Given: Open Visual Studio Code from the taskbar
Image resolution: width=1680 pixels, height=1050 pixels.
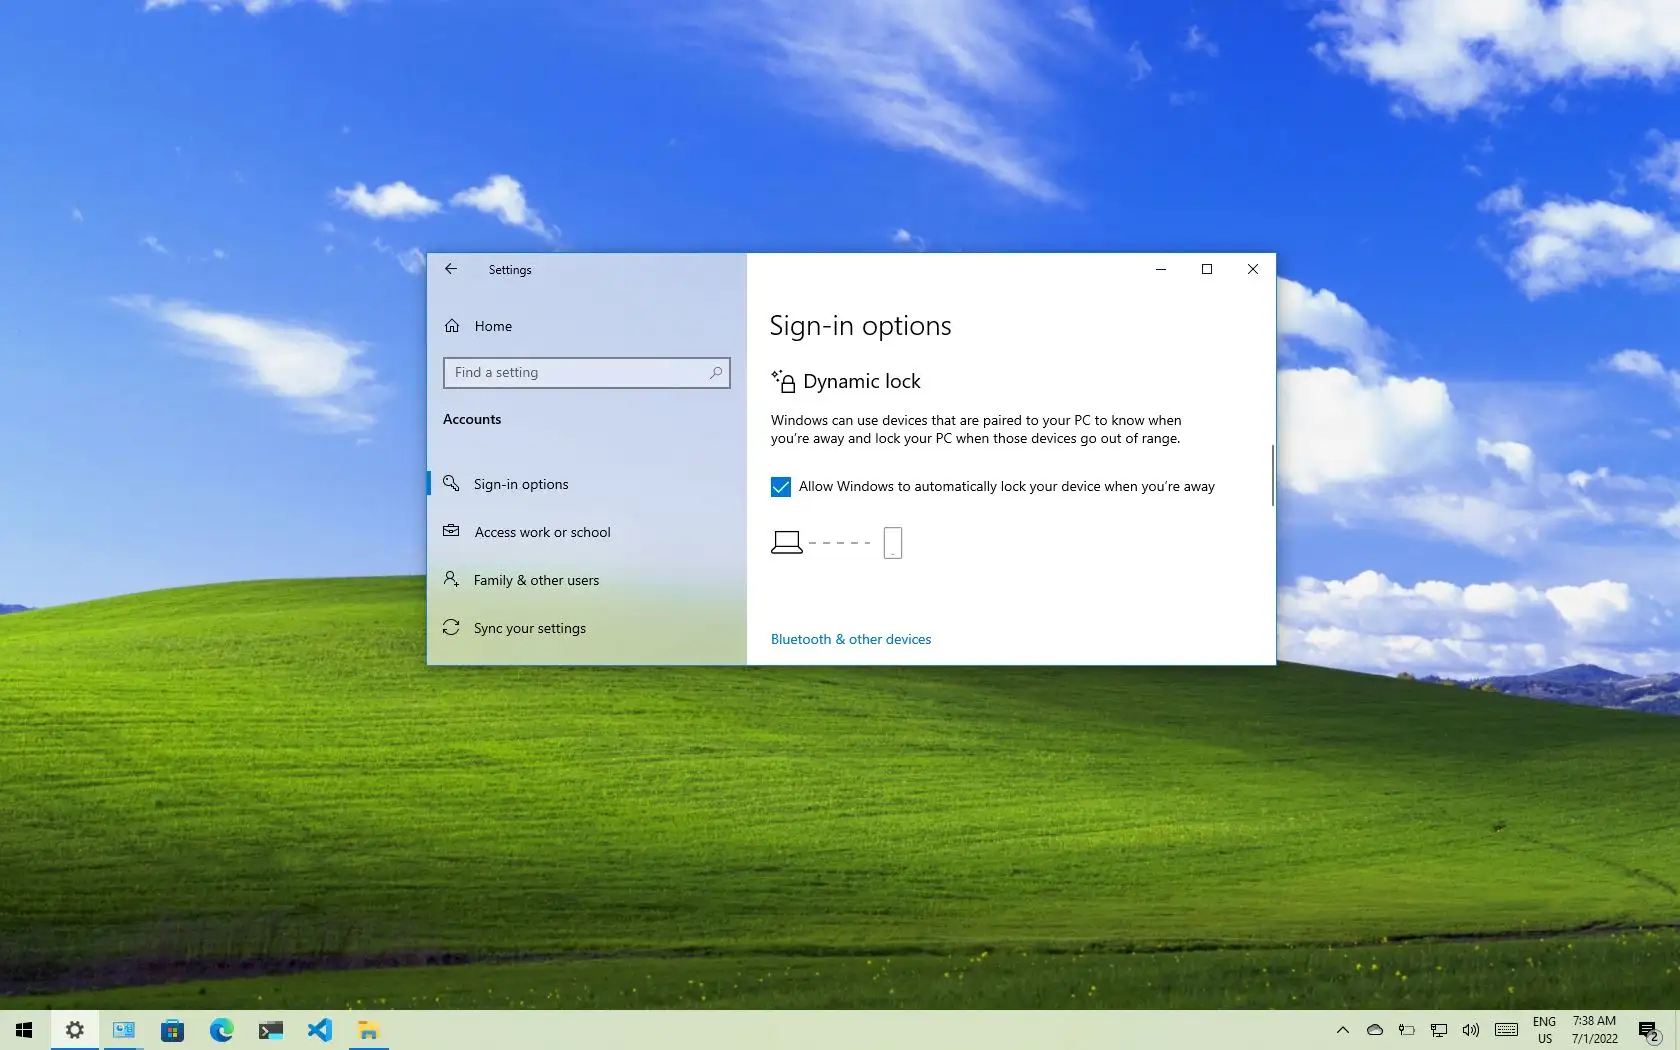Looking at the screenshot, I should coord(319,1030).
